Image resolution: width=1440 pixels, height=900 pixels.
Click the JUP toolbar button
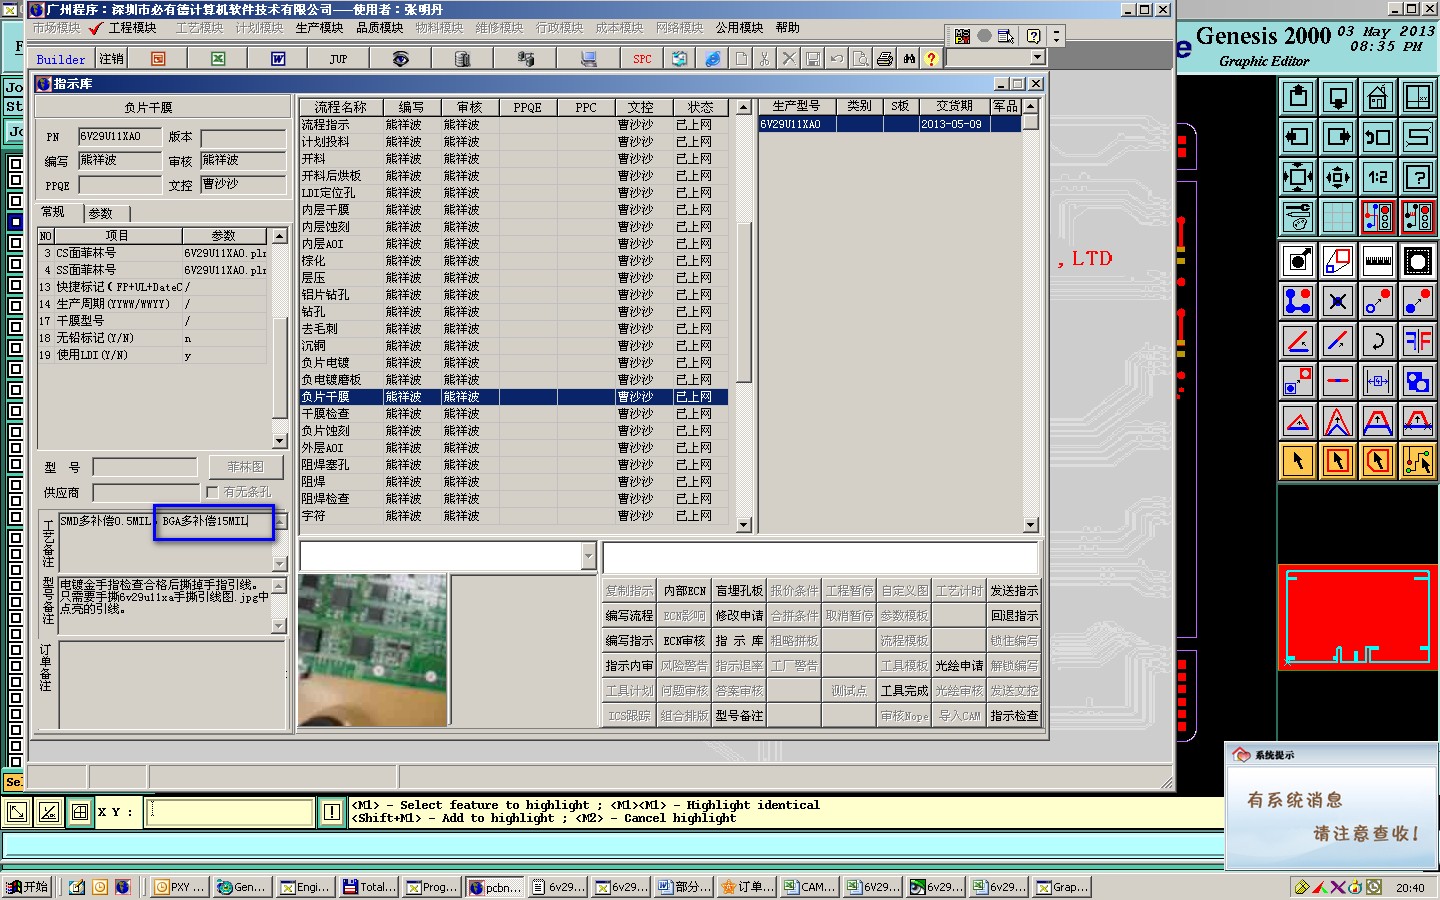click(x=338, y=59)
